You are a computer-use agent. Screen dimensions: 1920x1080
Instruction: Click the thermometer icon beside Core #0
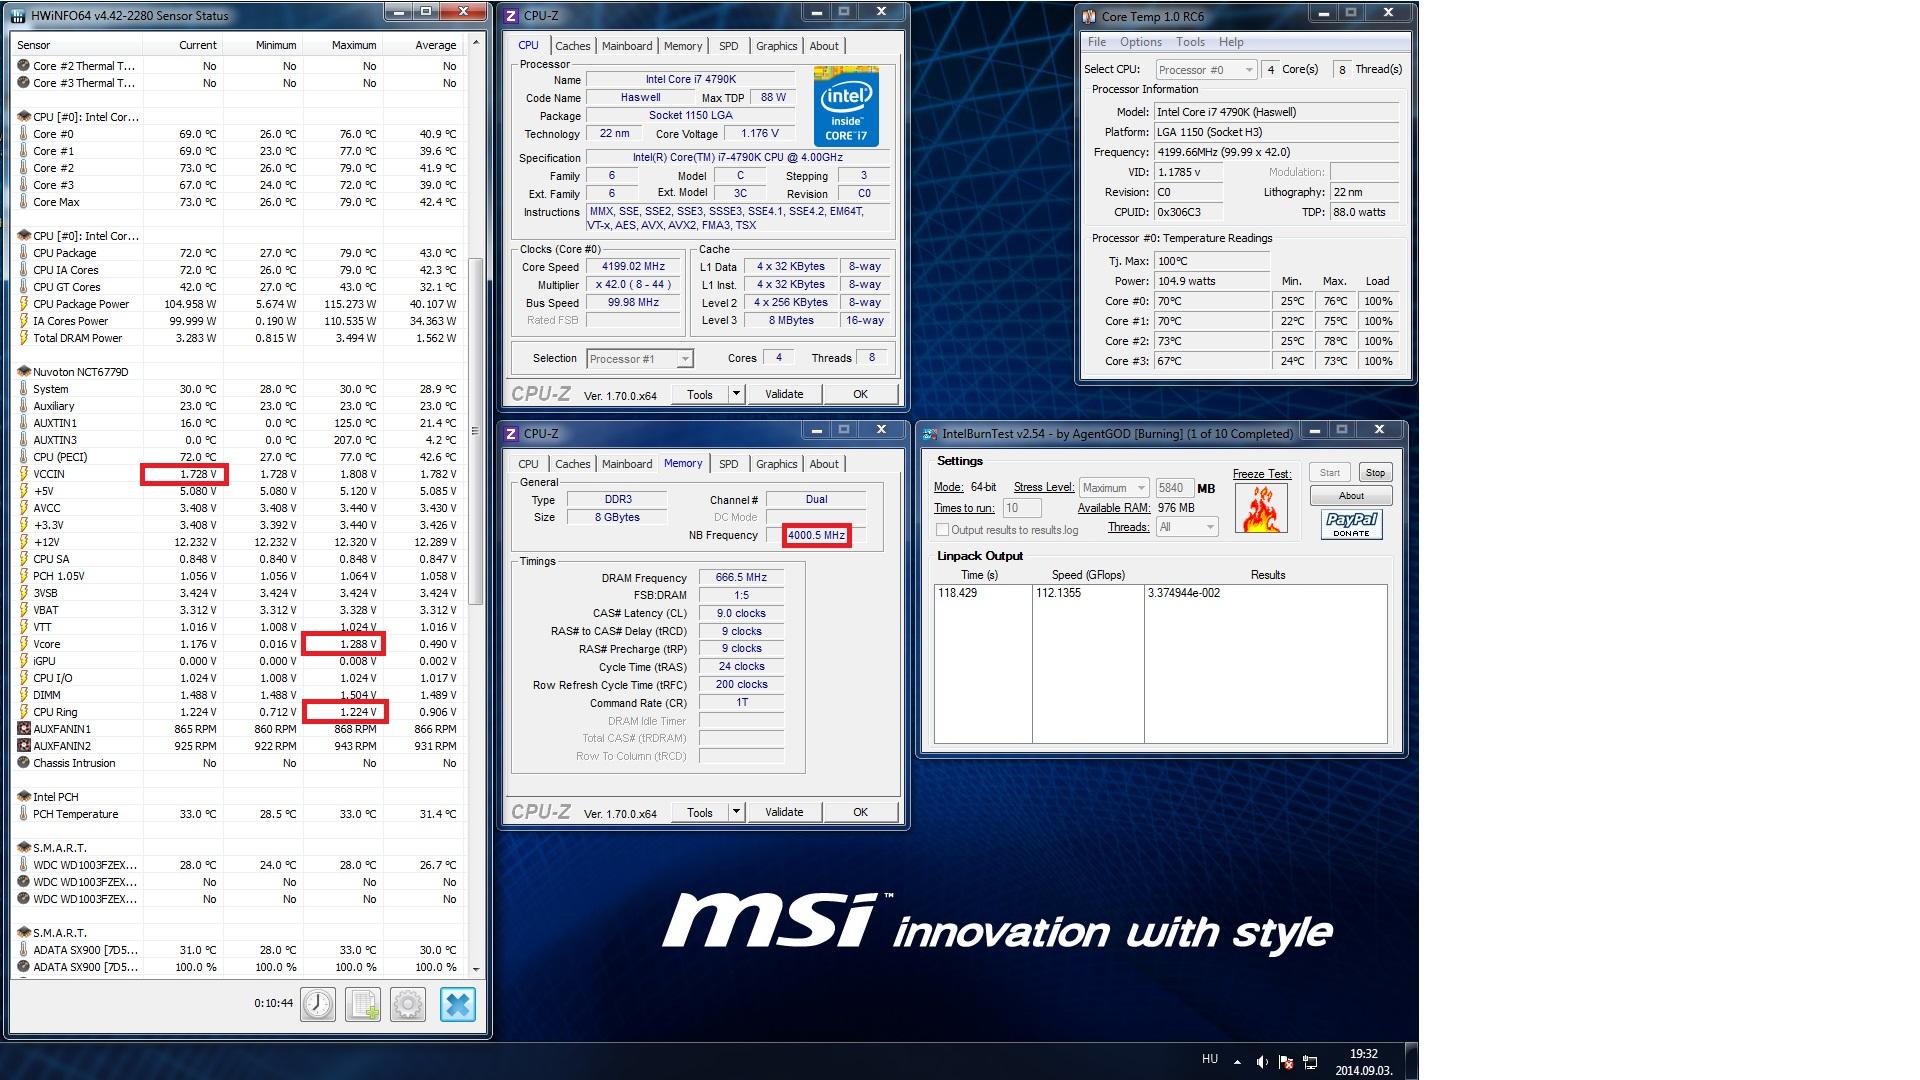point(24,134)
